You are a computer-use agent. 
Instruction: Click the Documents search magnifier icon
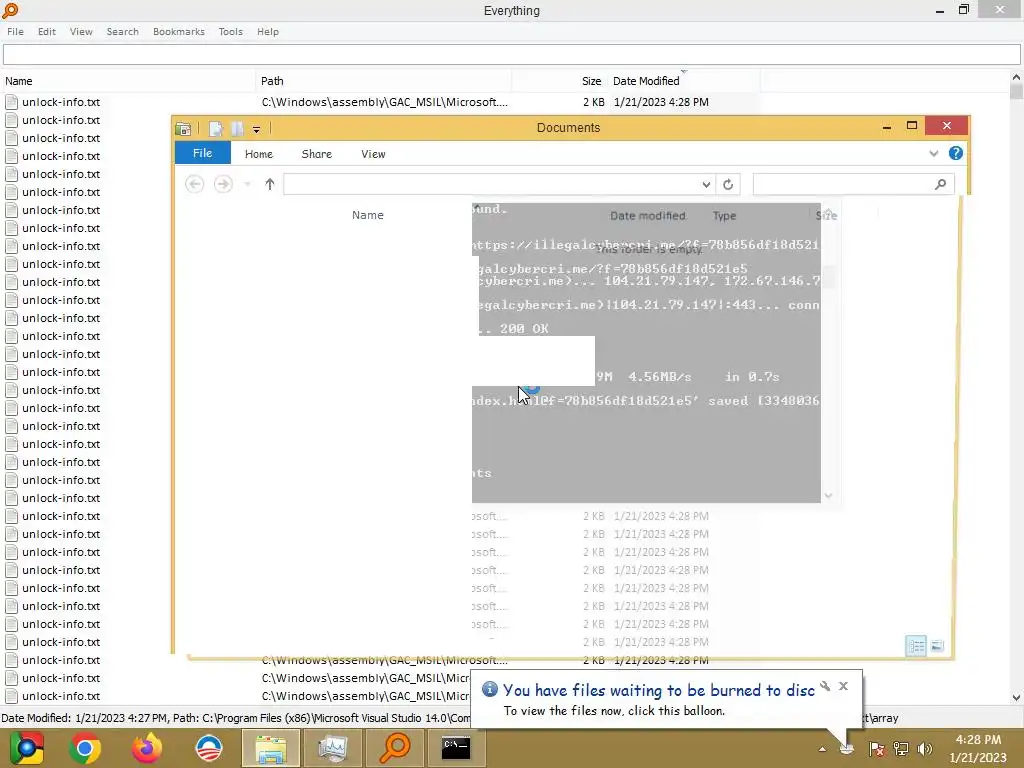pos(940,184)
